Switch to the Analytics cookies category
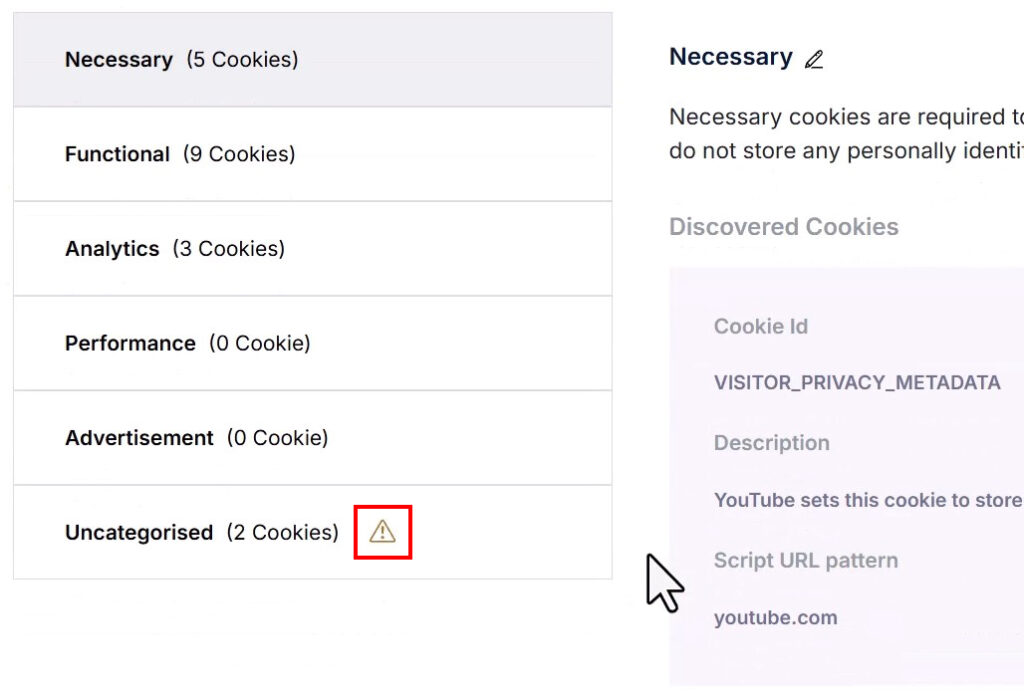Viewport: 1024px width, 700px height. coord(312,249)
